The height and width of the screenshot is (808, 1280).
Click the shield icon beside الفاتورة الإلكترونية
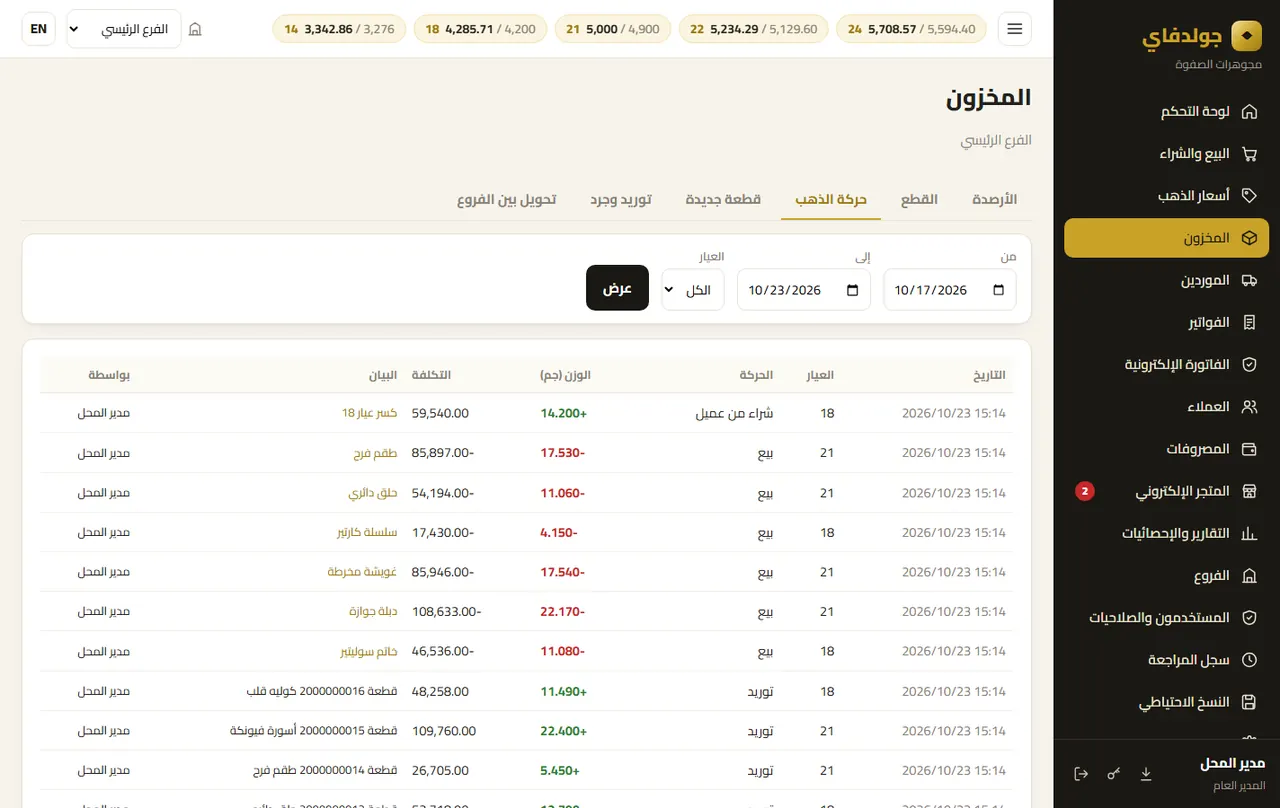click(1248, 365)
